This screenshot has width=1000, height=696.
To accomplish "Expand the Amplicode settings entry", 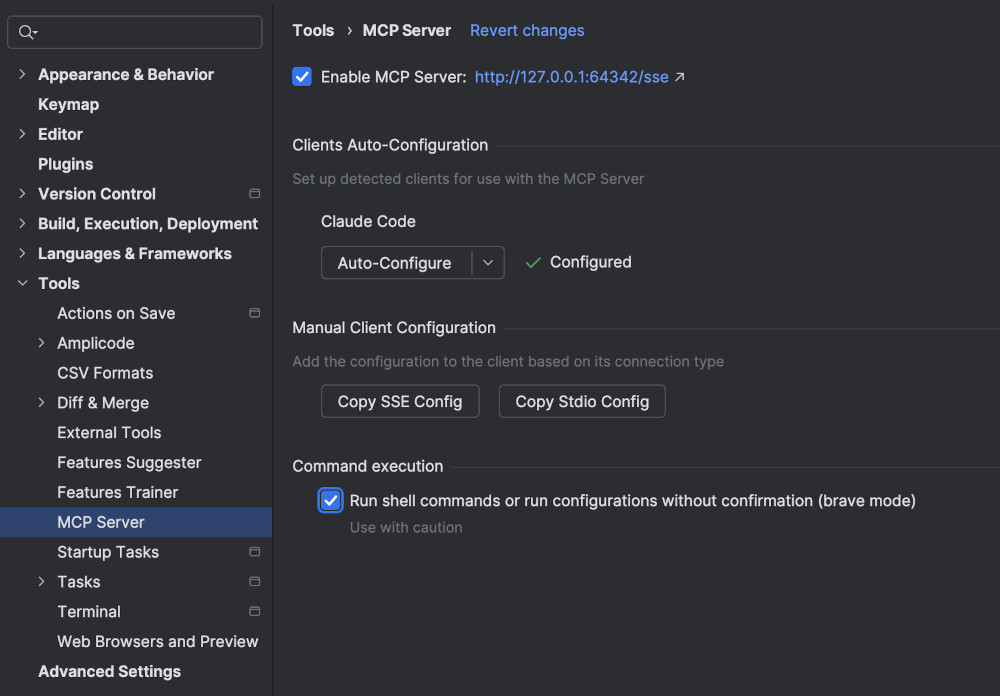I will pyautogui.click(x=42, y=343).
